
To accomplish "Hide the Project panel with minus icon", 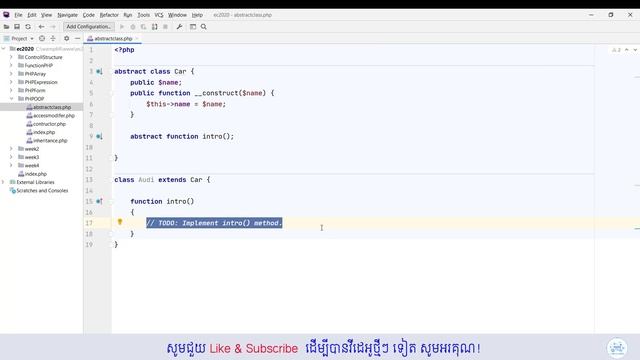I will [x=77, y=38].
